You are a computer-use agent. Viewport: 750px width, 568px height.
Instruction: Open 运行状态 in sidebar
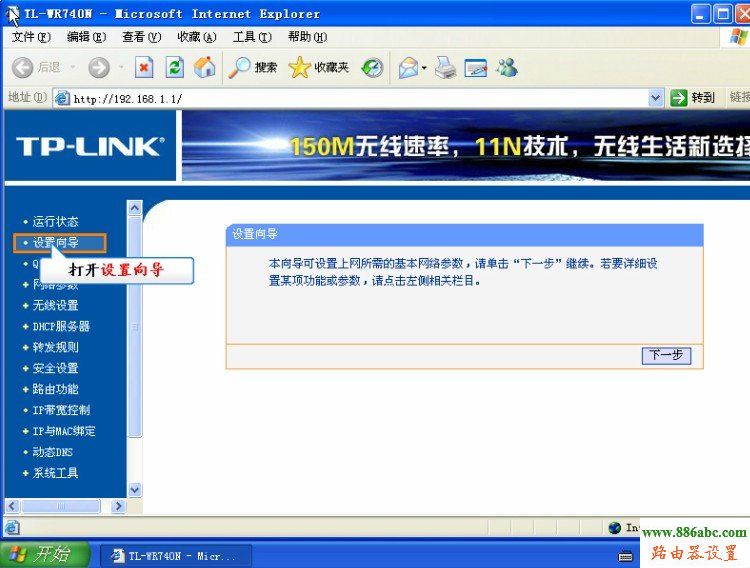pos(55,222)
